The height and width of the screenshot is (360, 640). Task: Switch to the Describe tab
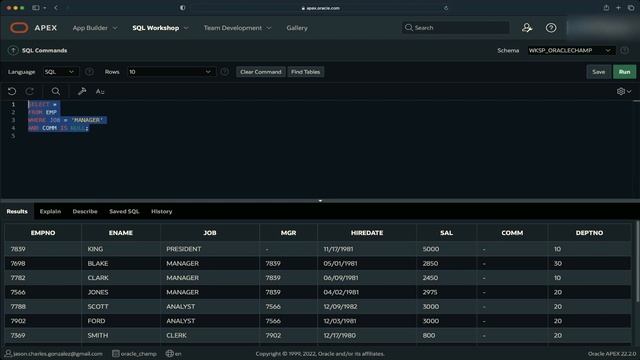click(x=85, y=211)
